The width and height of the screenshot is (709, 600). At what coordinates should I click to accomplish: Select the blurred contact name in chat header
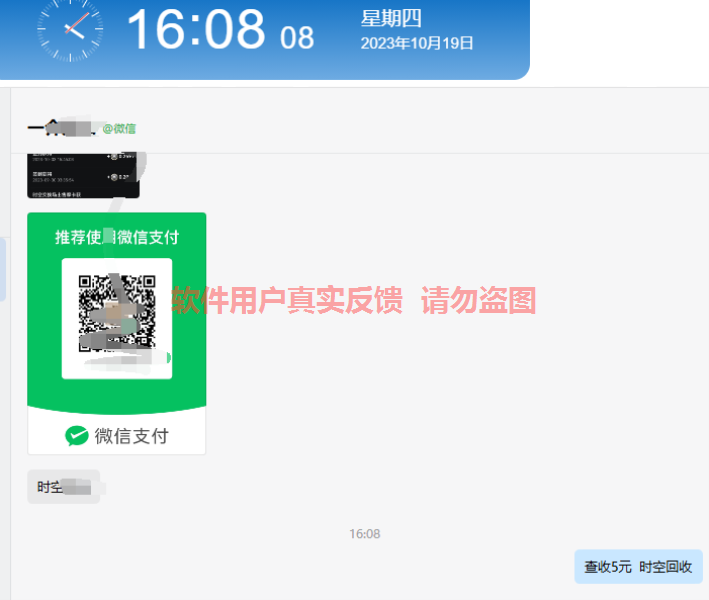[62, 127]
